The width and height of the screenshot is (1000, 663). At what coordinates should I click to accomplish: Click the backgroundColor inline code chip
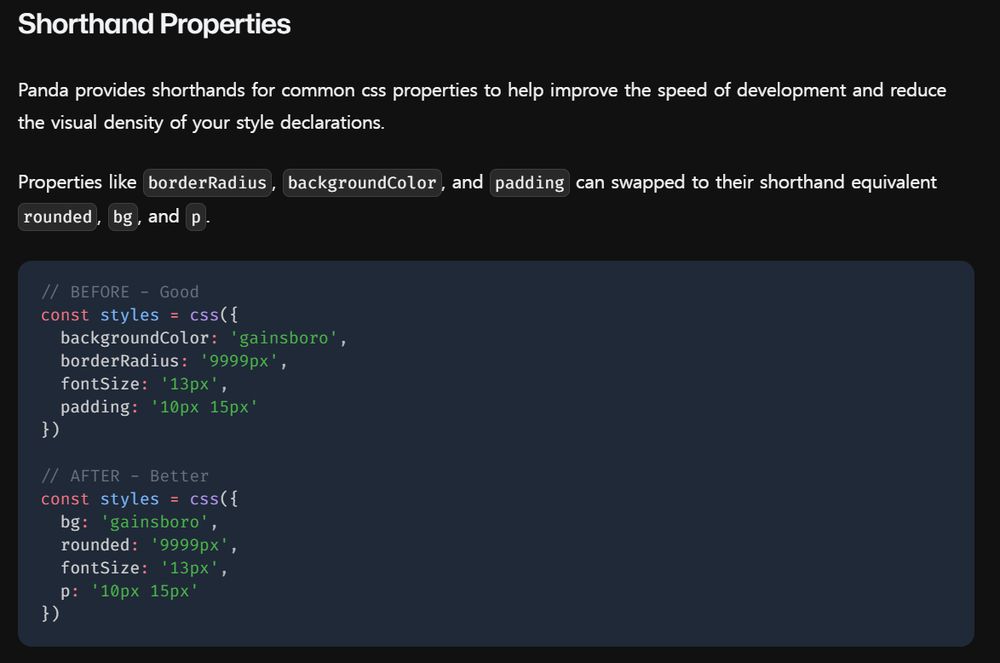pyautogui.click(x=362, y=183)
